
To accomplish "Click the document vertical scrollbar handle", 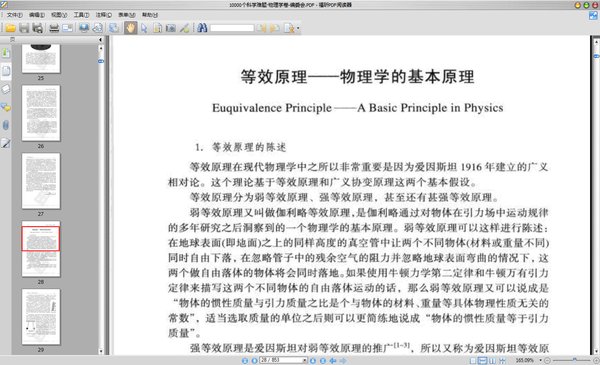I will coord(597,56).
